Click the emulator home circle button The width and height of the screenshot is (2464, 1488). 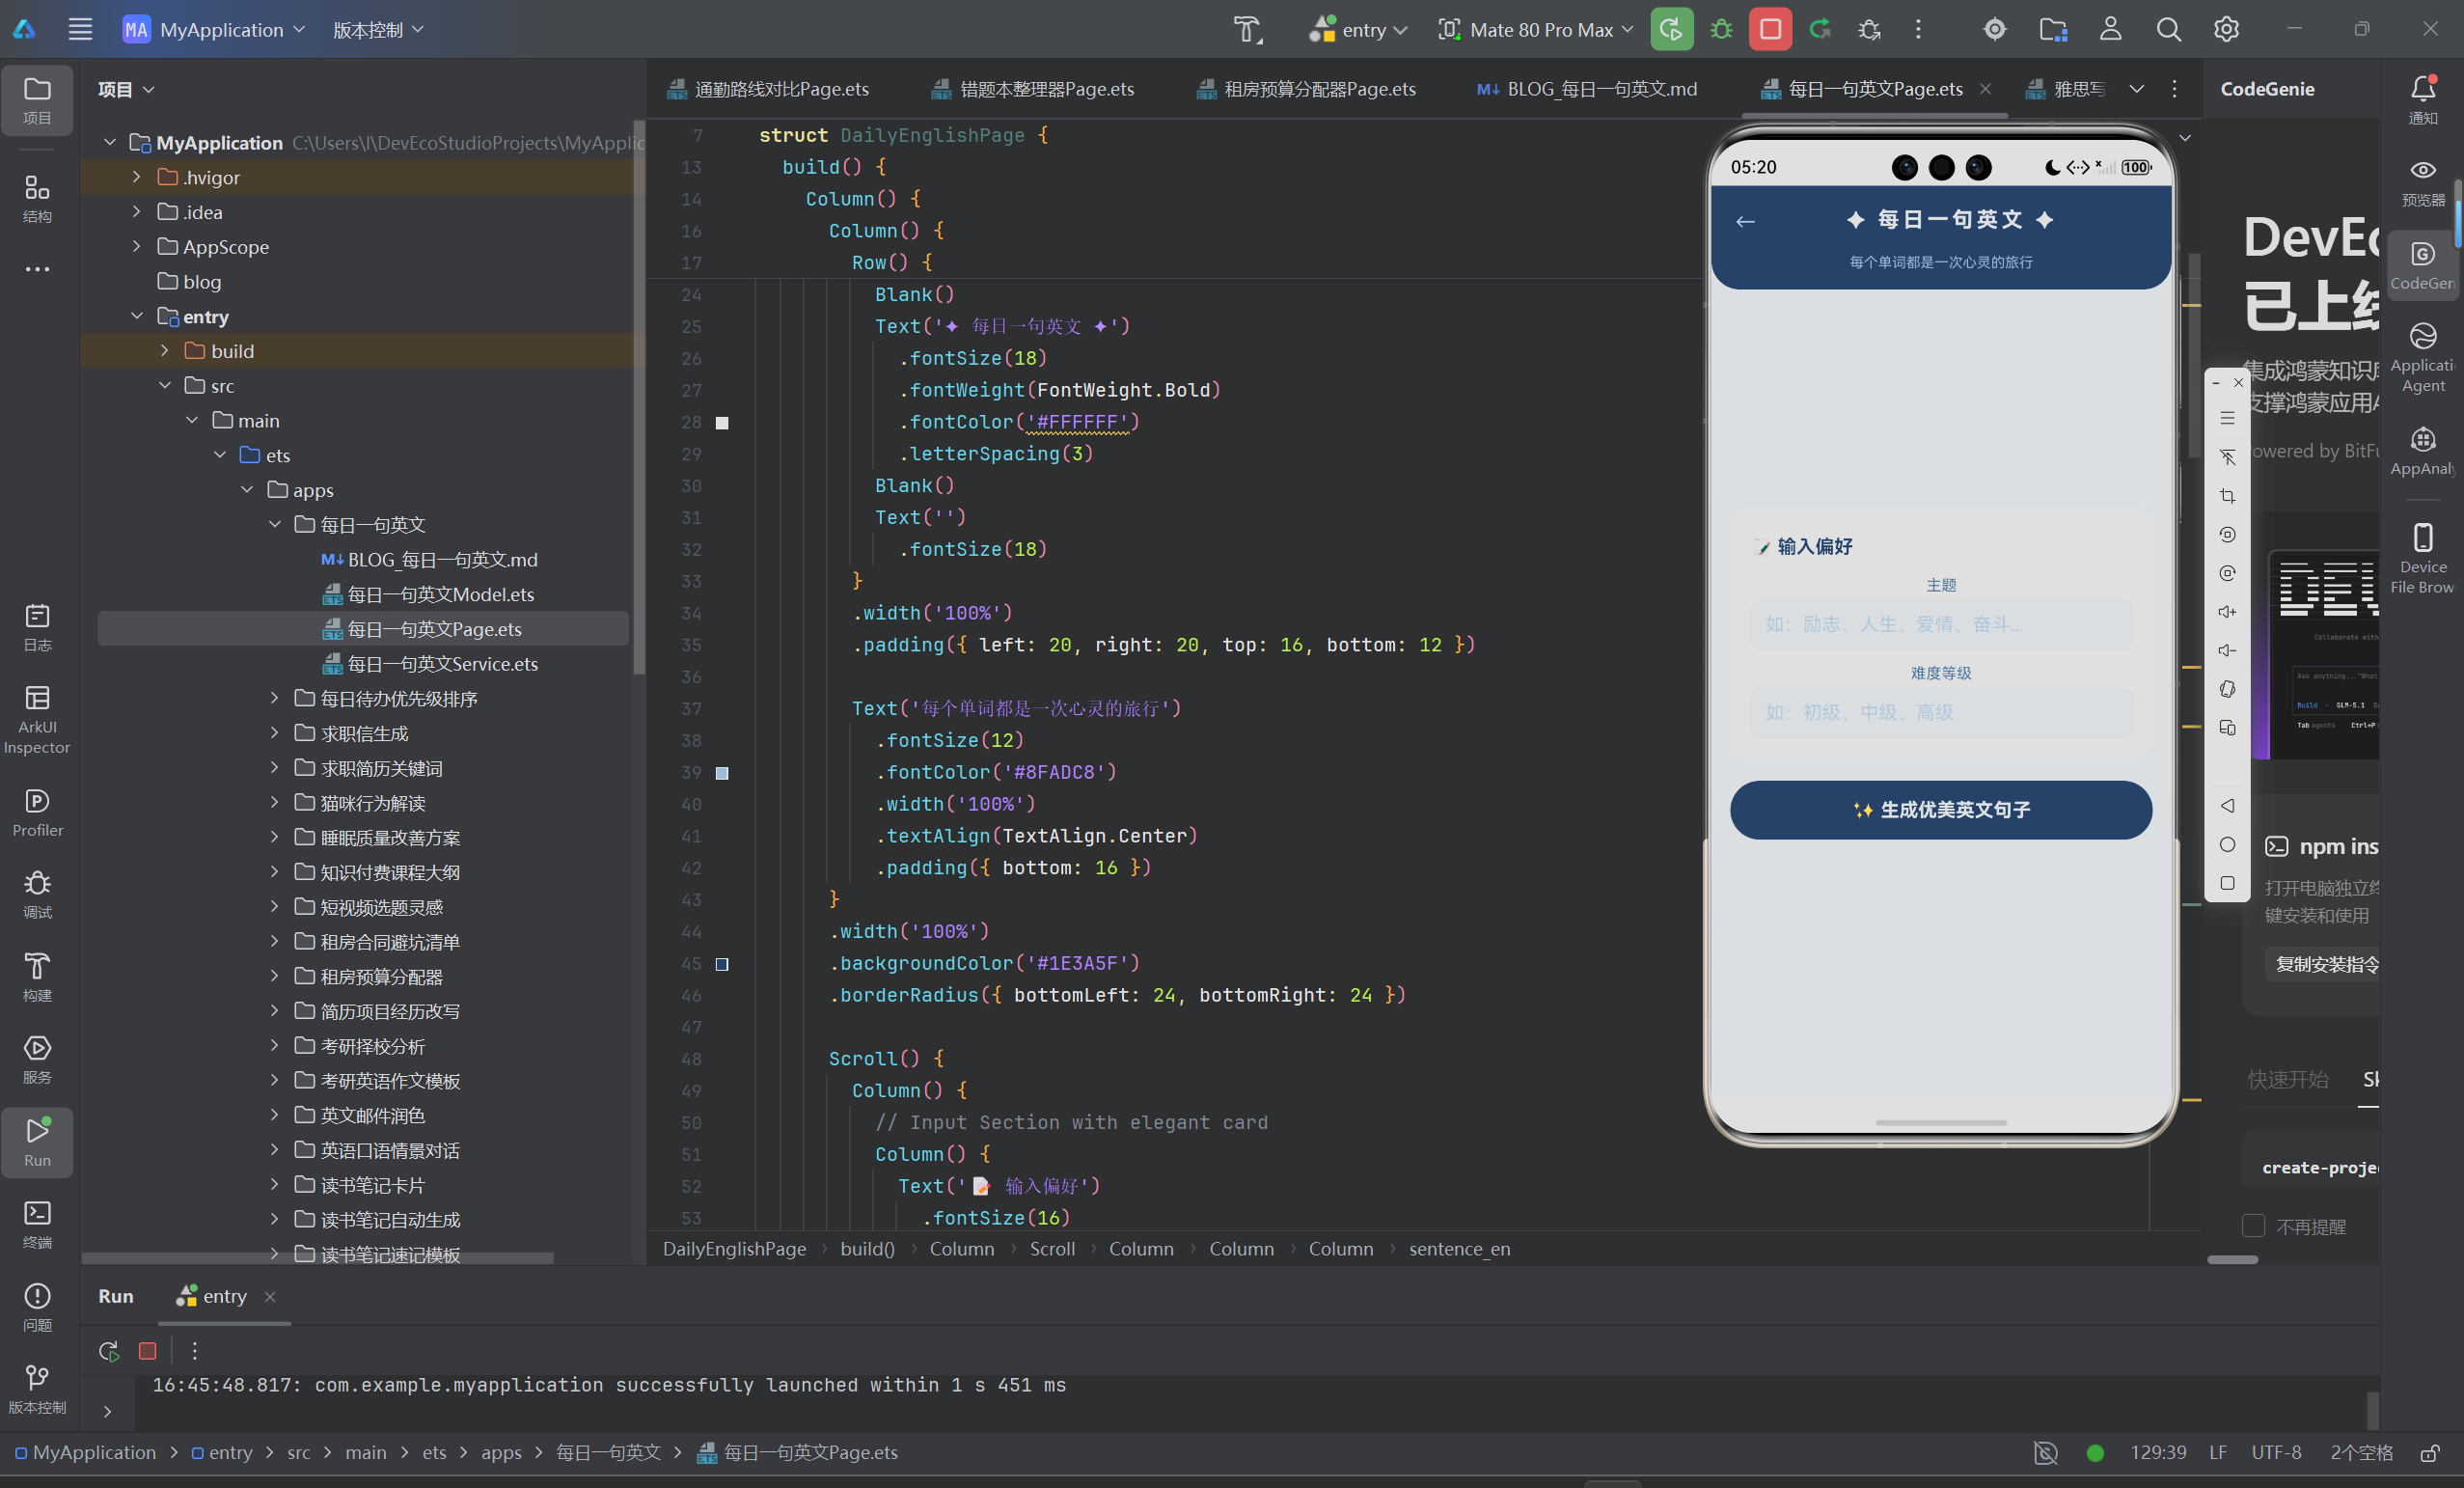[x=2227, y=845]
